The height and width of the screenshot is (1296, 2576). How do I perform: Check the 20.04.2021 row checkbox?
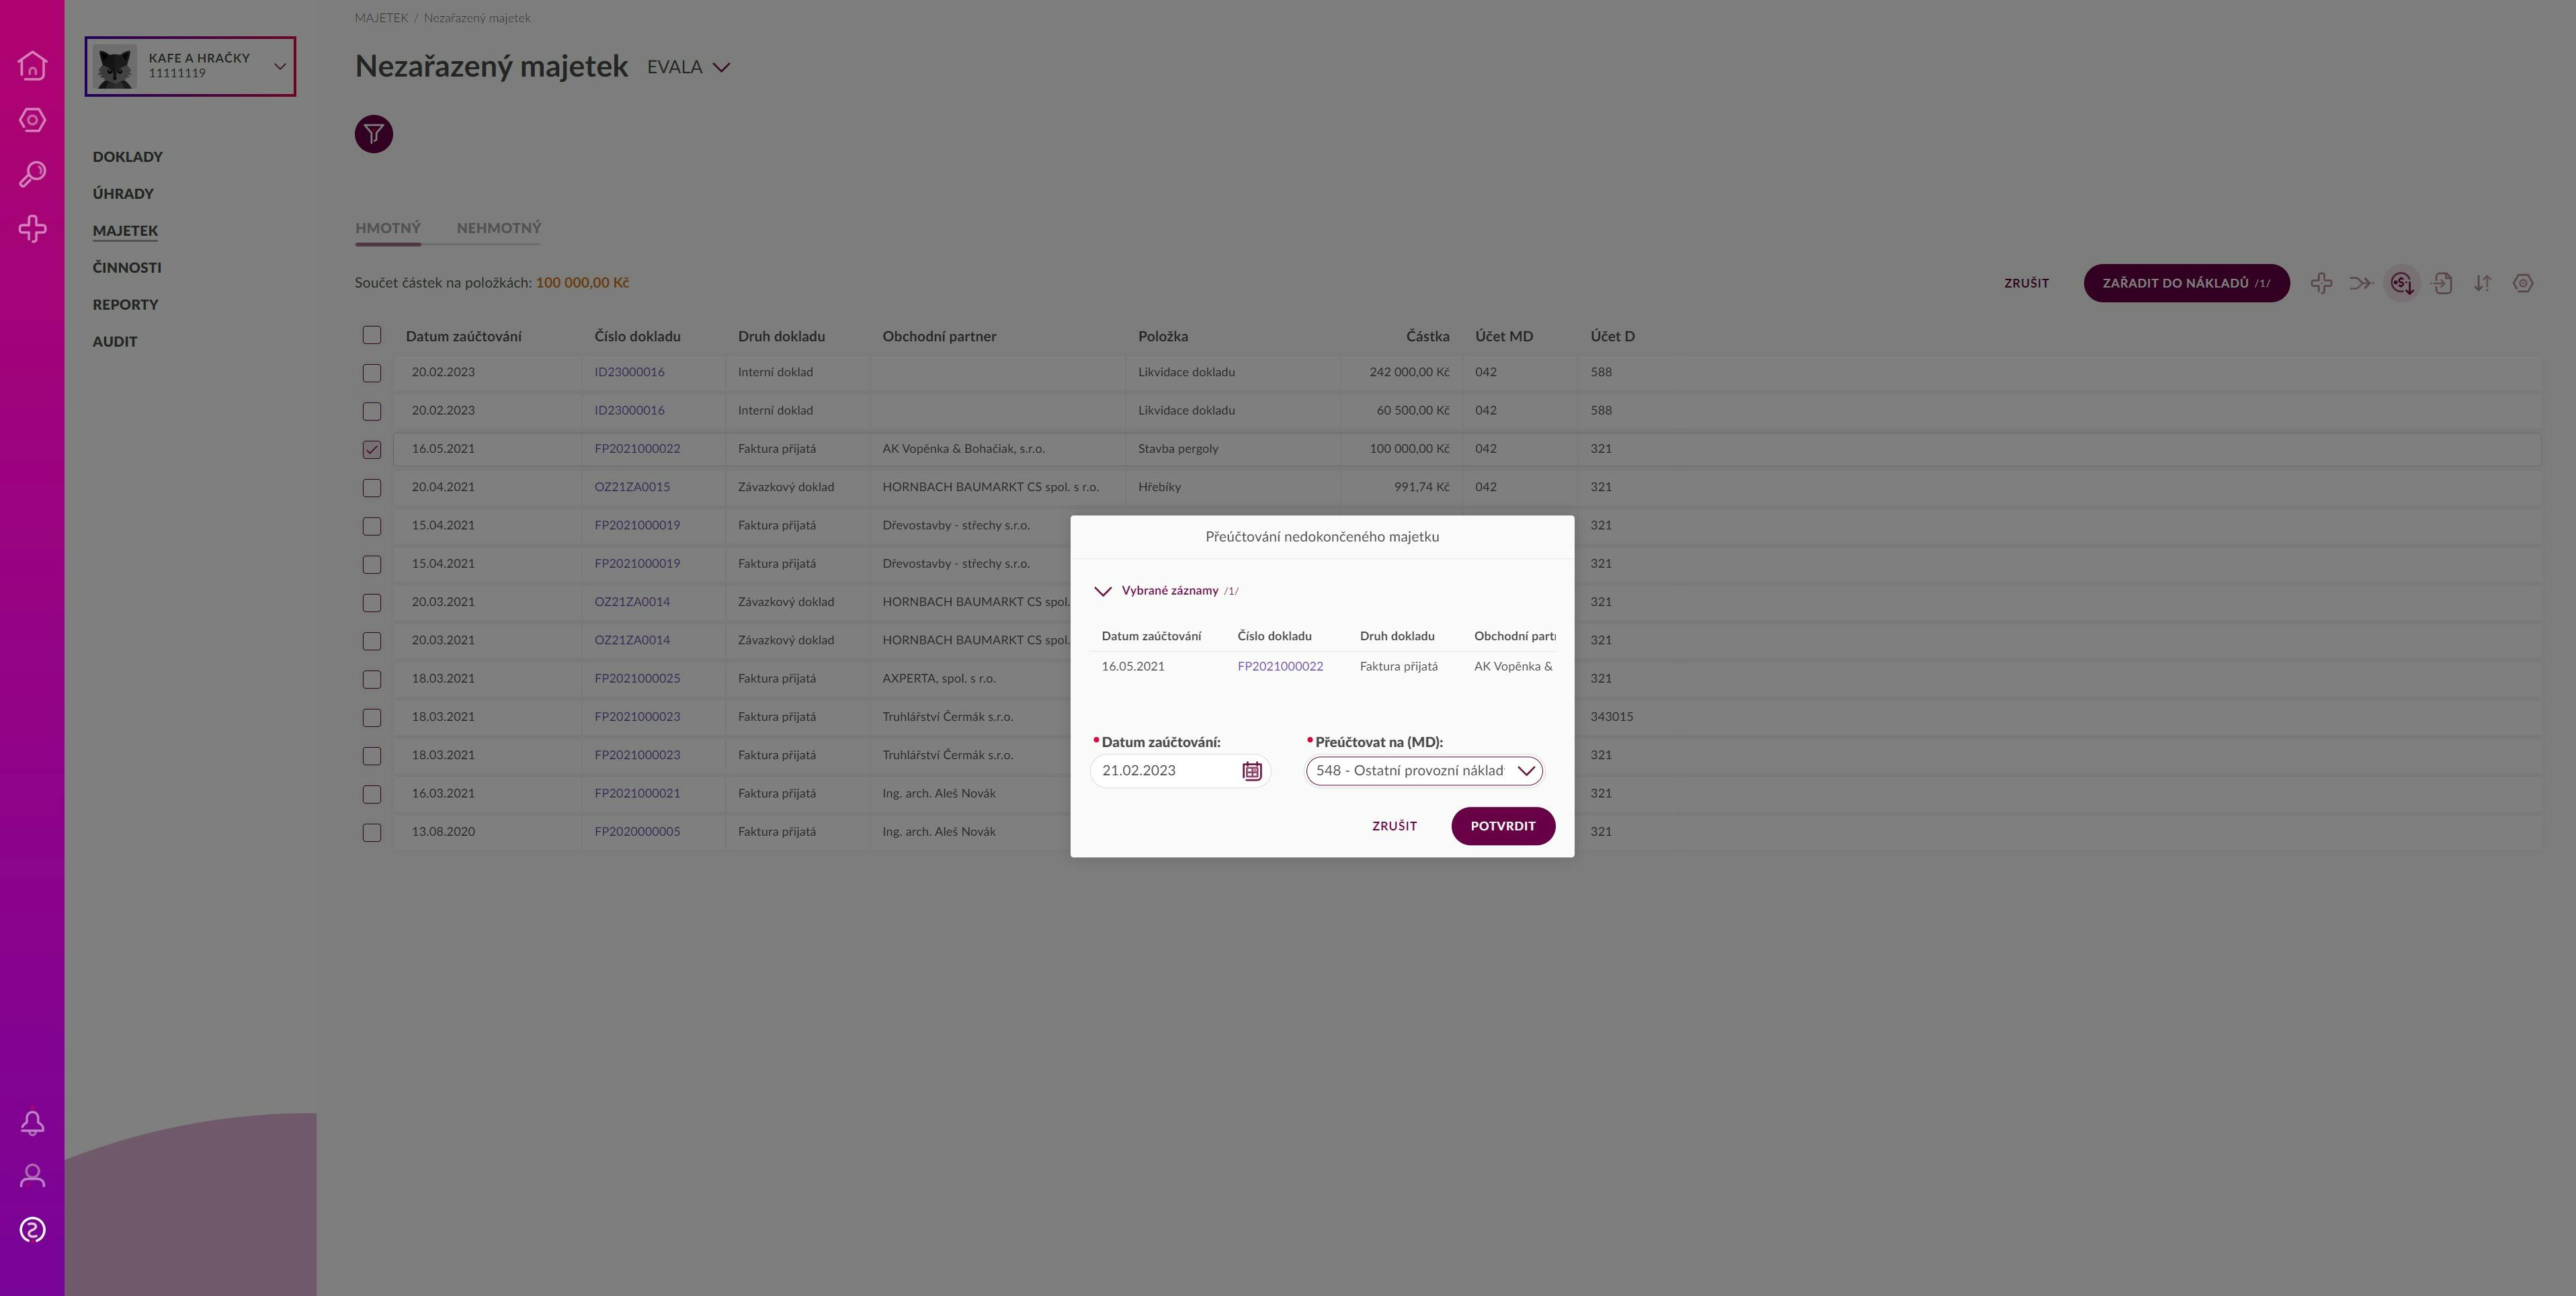pyautogui.click(x=371, y=488)
